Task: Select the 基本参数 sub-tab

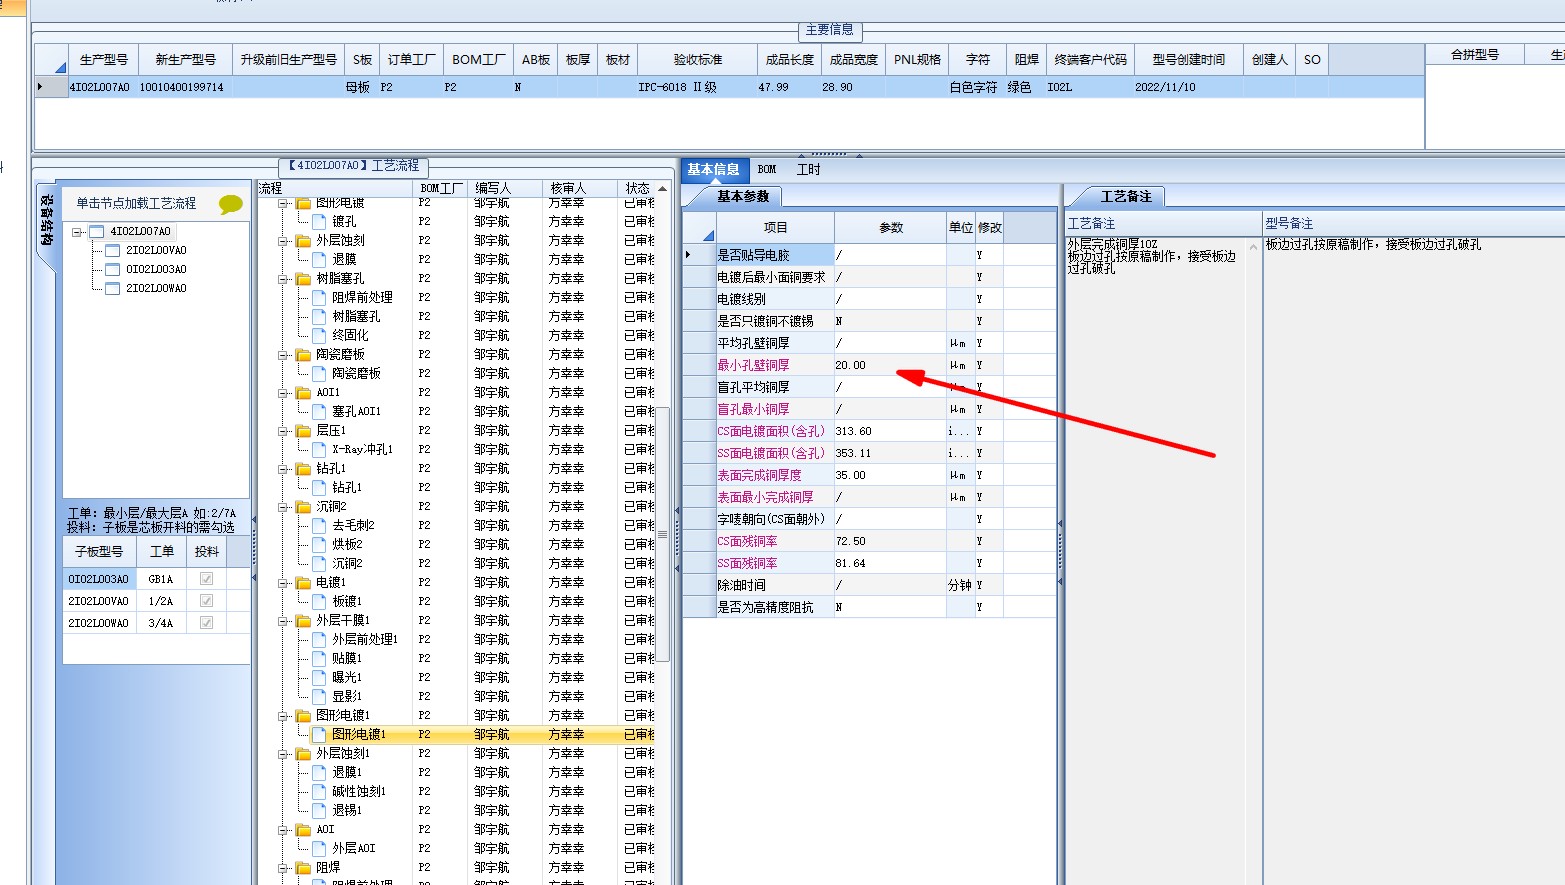Action: (743, 197)
